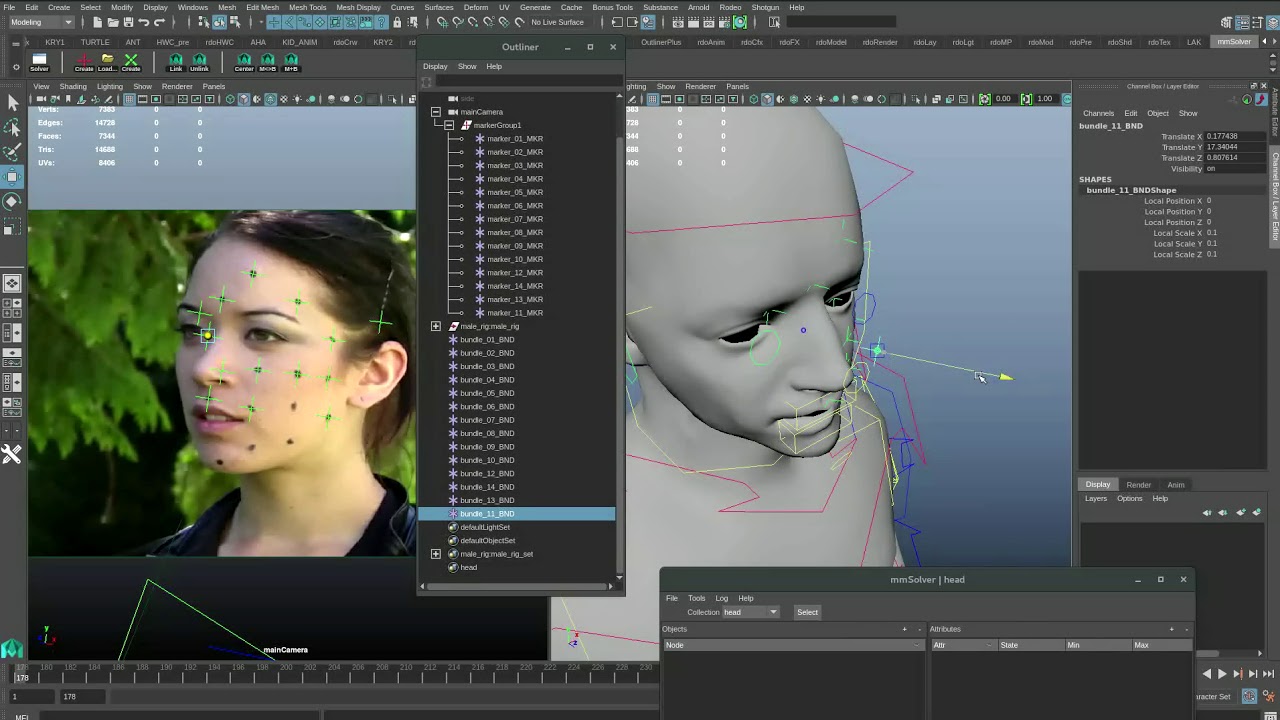The height and width of the screenshot is (720, 1280).
Task: Open the Collection head dropdown in mmSolver
Action: pos(750,612)
